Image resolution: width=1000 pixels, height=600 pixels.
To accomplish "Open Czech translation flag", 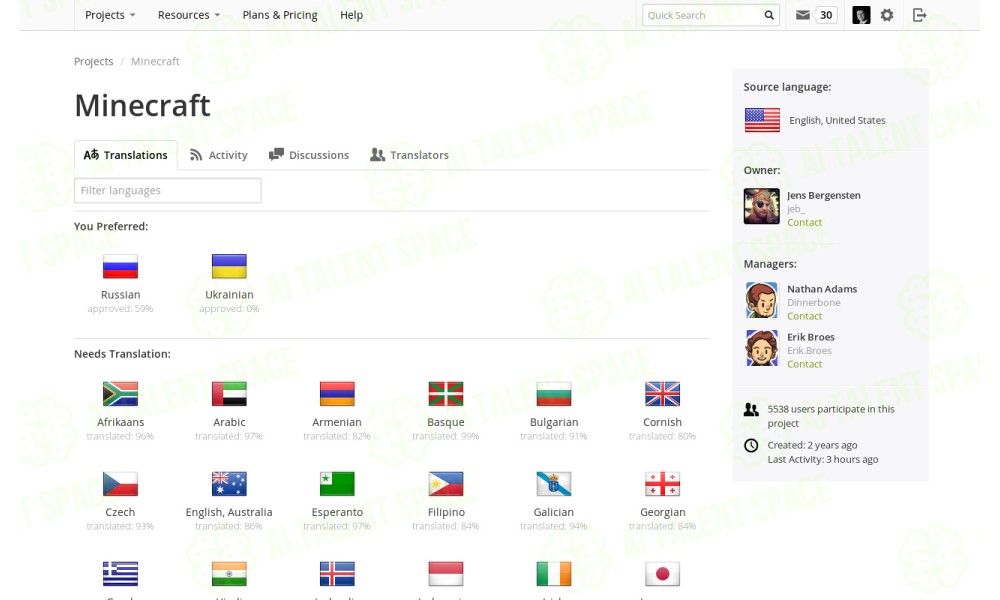I will [121, 484].
